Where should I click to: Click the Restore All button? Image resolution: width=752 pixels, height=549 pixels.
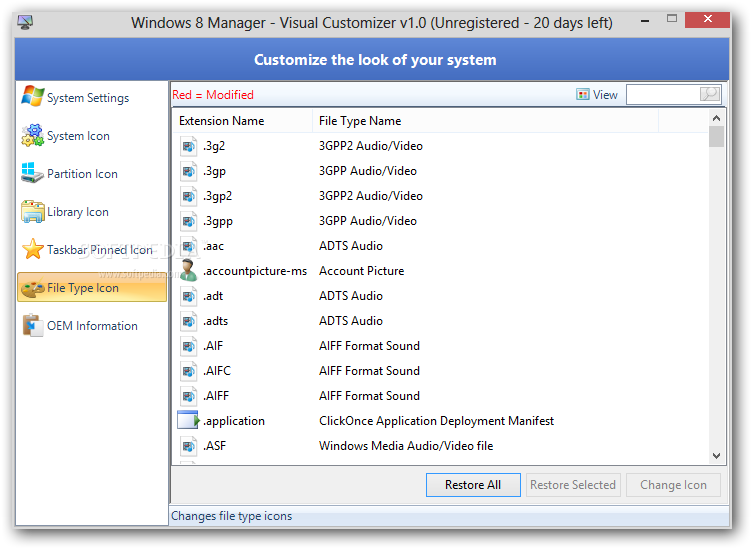pyautogui.click(x=473, y=485)
